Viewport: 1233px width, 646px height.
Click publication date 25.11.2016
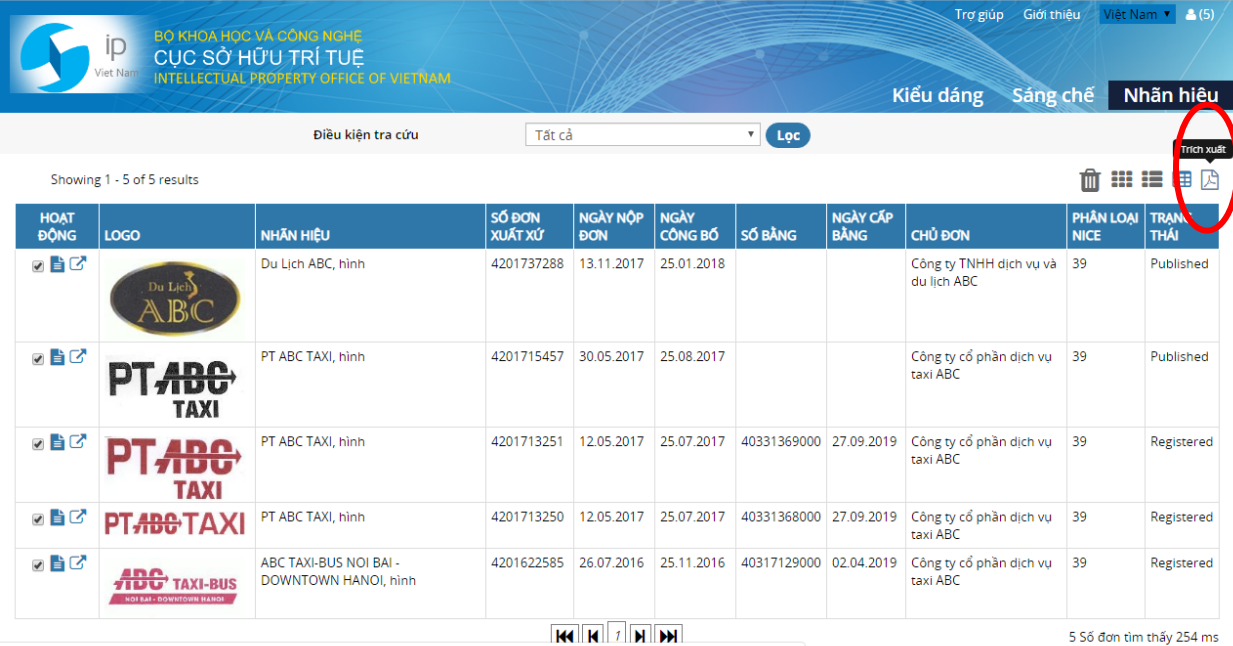692,563
